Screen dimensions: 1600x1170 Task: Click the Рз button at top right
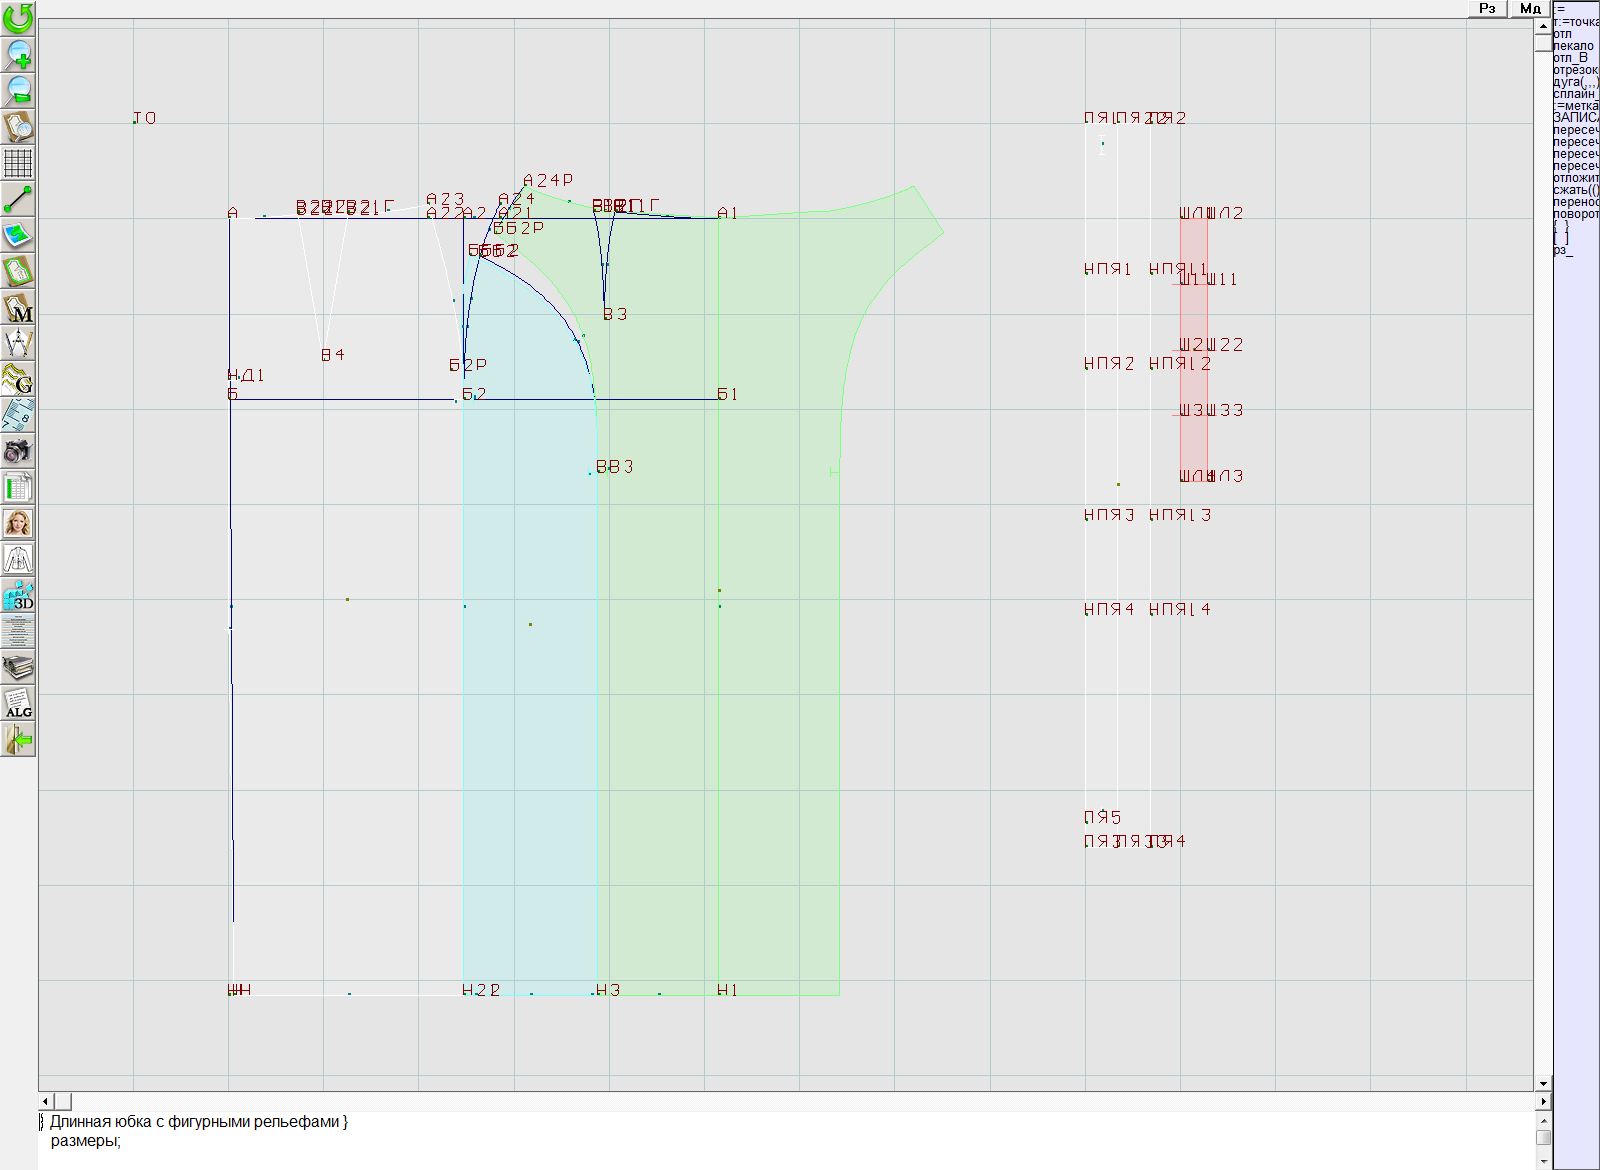(x=1487, y=8)
